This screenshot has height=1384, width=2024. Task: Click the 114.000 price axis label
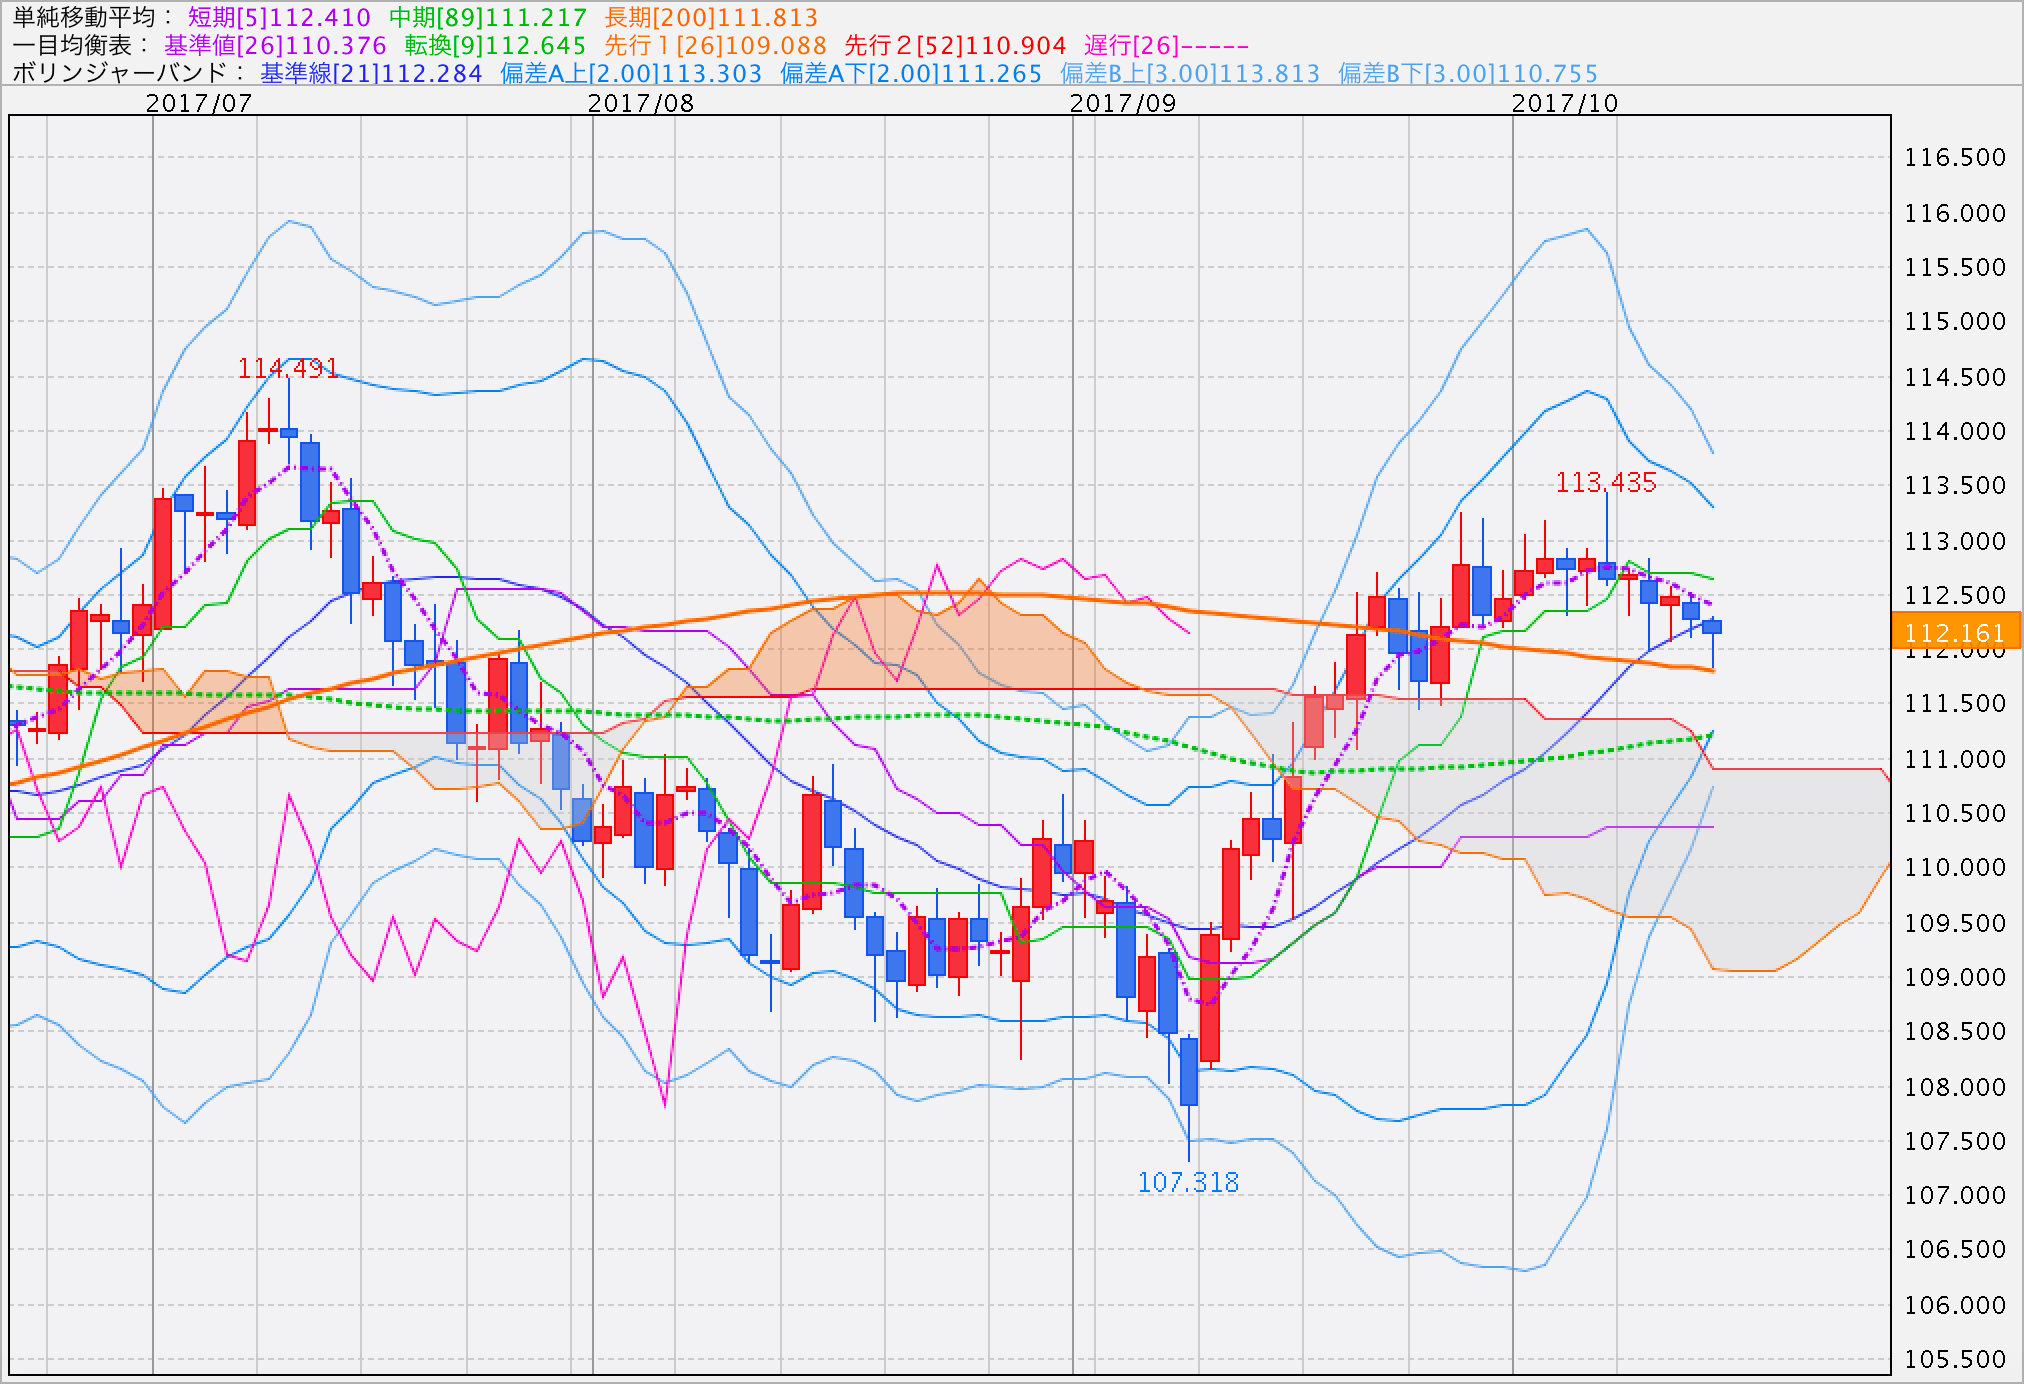tap(1955, 431)
